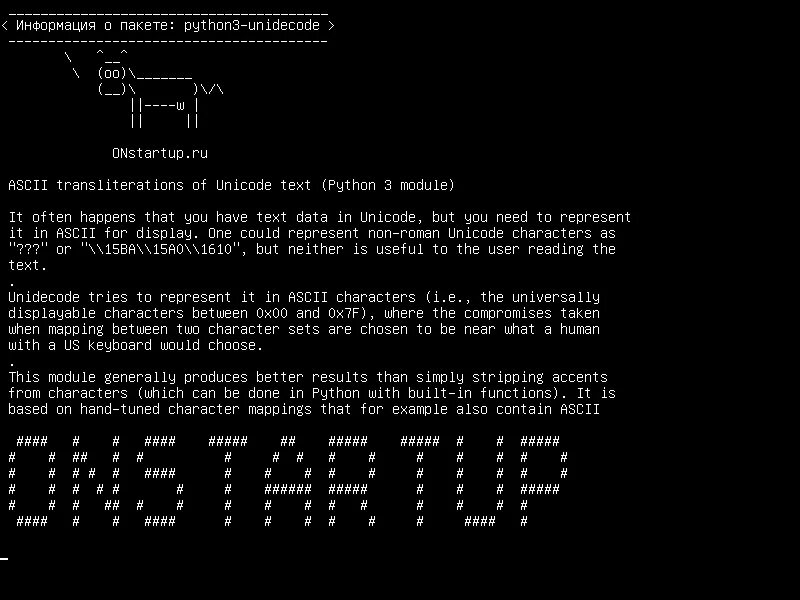Click the ASCII cow's legs
Viewport: 800px width, 600px height.
(x=164, y=113)
